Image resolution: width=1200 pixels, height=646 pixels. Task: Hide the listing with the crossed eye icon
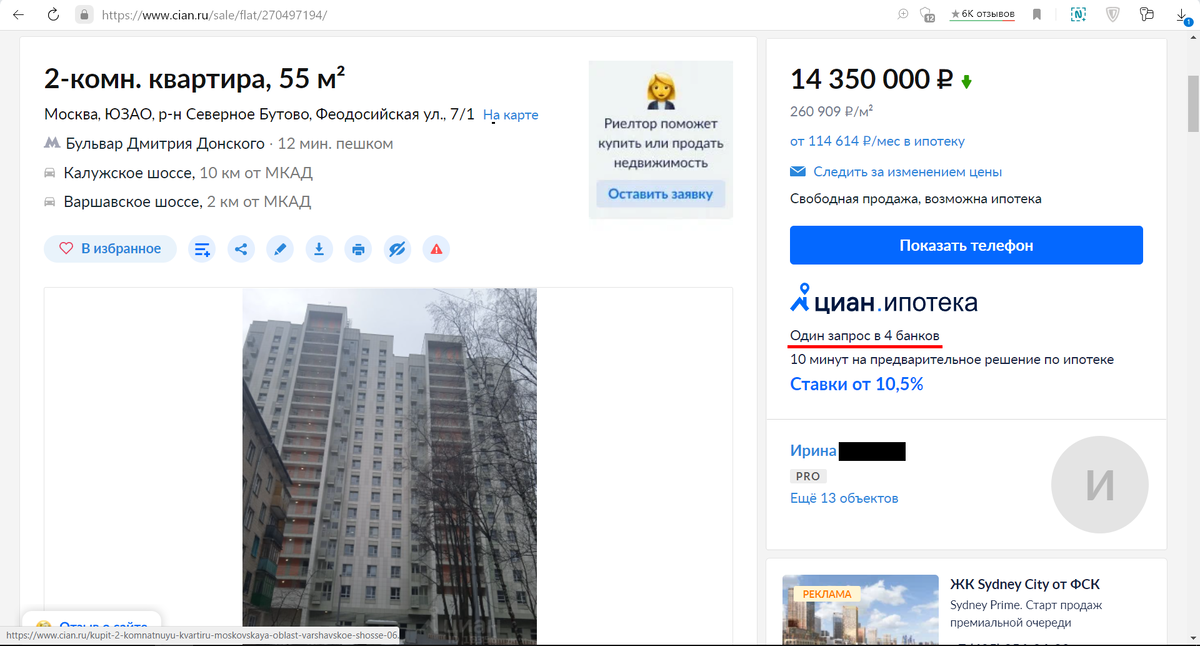tap(397, 249)
